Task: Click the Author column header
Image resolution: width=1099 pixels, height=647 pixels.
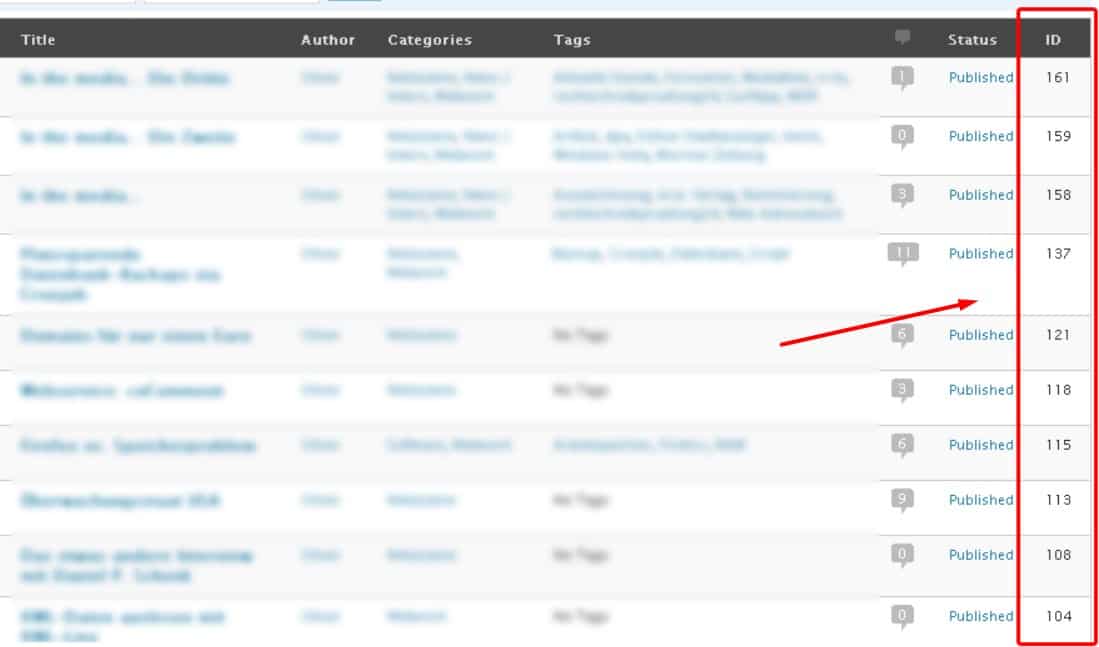Action: (328, 40)
